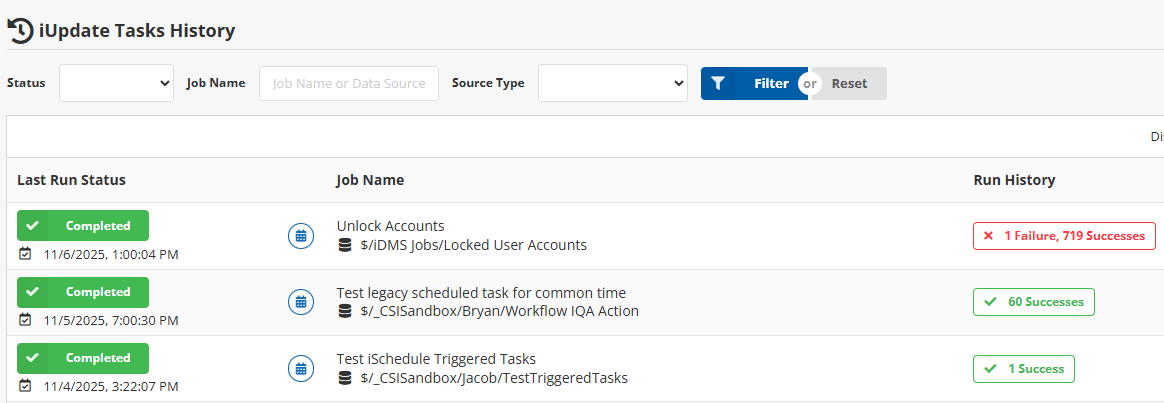The image size is (1164, 403).
Task: Open the 1 Success run history badge
Action: click(1024, 368)
